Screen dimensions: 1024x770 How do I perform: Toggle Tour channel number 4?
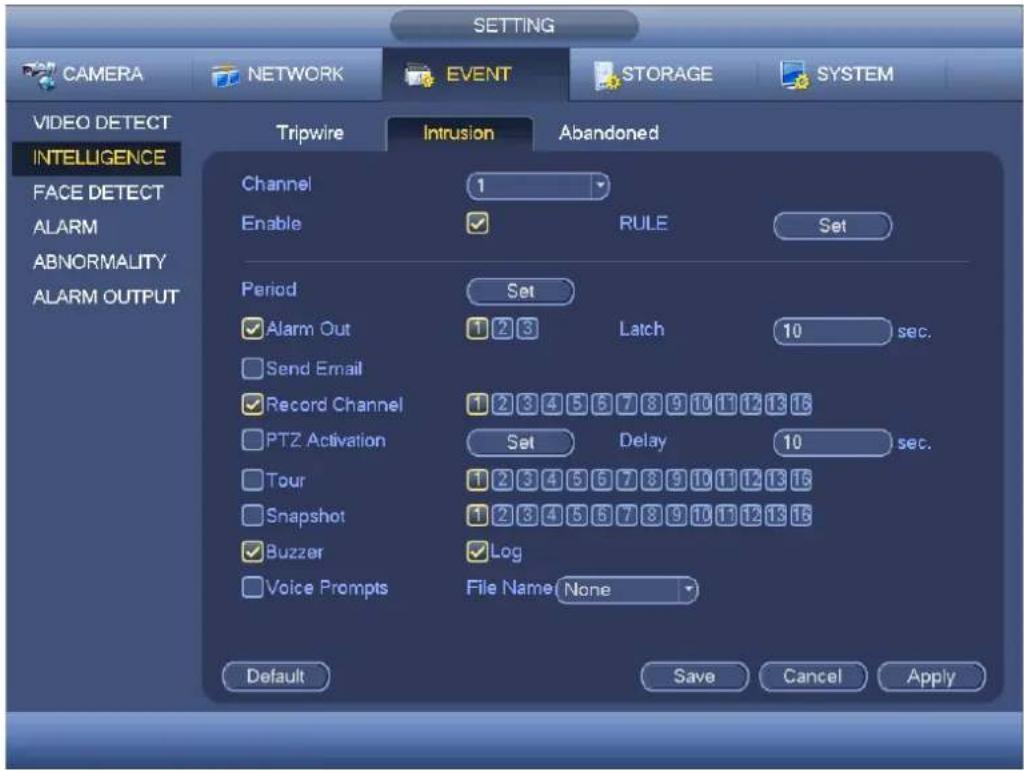(x=552, y=480)
